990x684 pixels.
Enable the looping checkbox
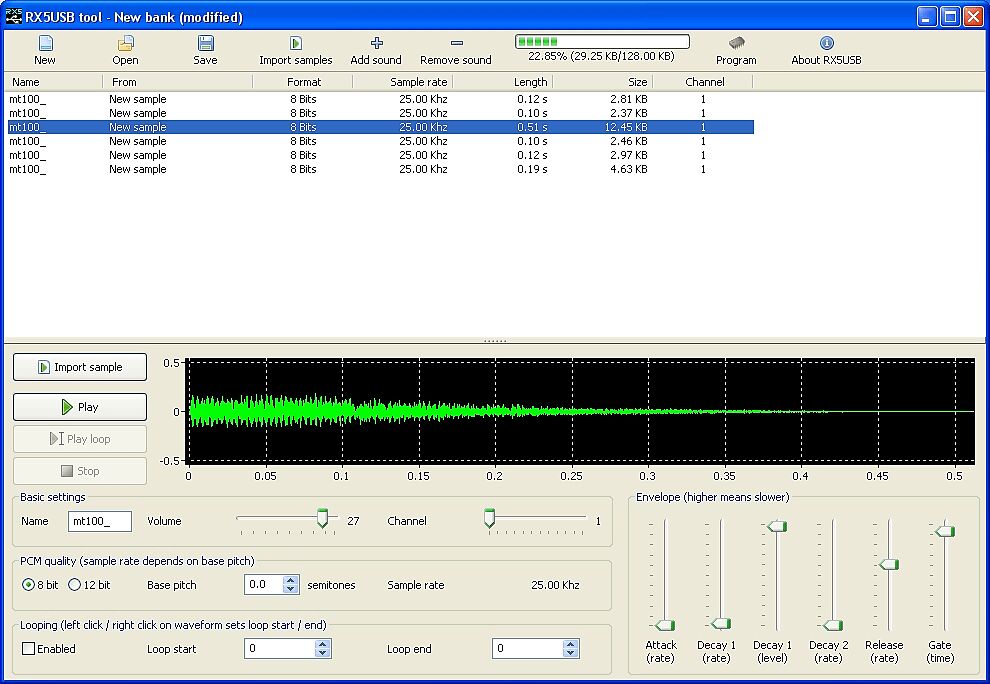pos(28,649)
